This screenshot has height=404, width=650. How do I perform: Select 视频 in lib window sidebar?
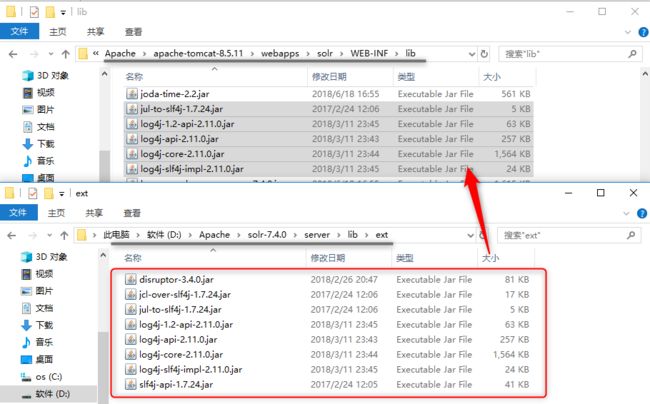click(x=39, y=92)
